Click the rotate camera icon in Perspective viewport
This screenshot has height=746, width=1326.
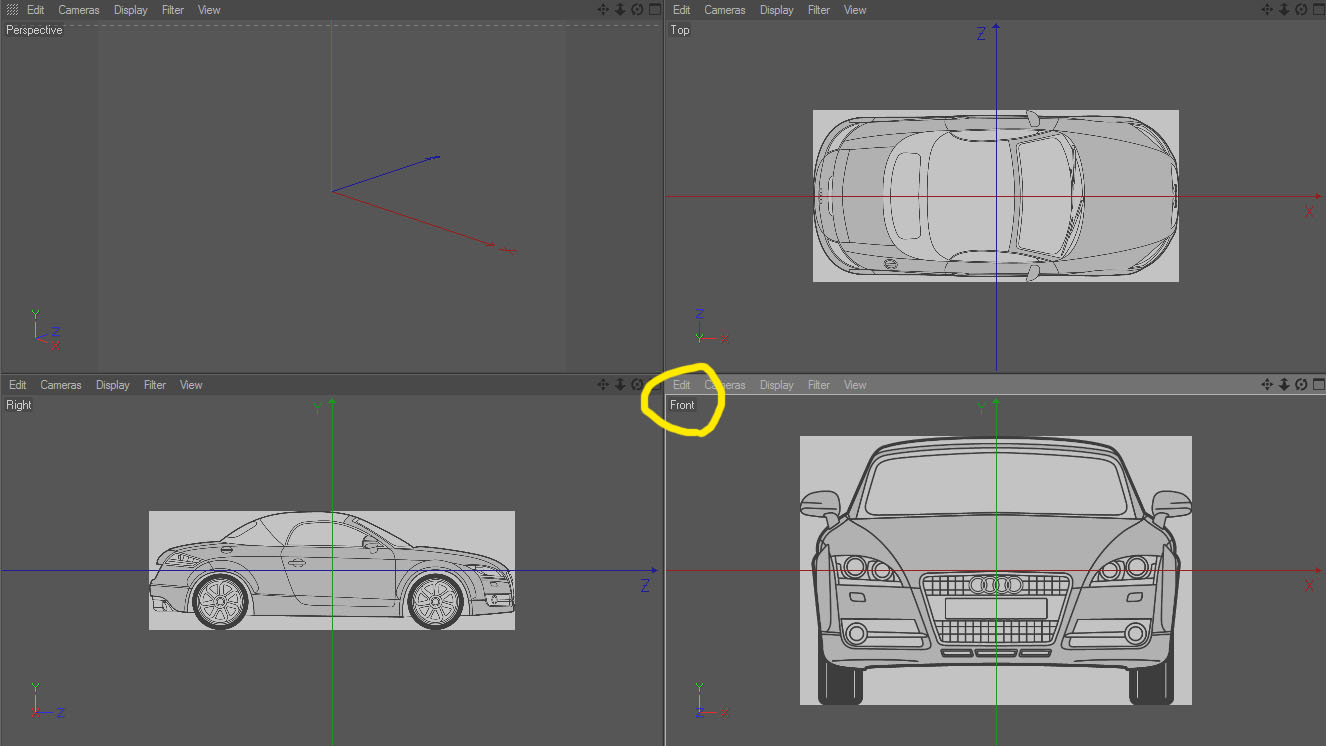click(x=637, y=10)
